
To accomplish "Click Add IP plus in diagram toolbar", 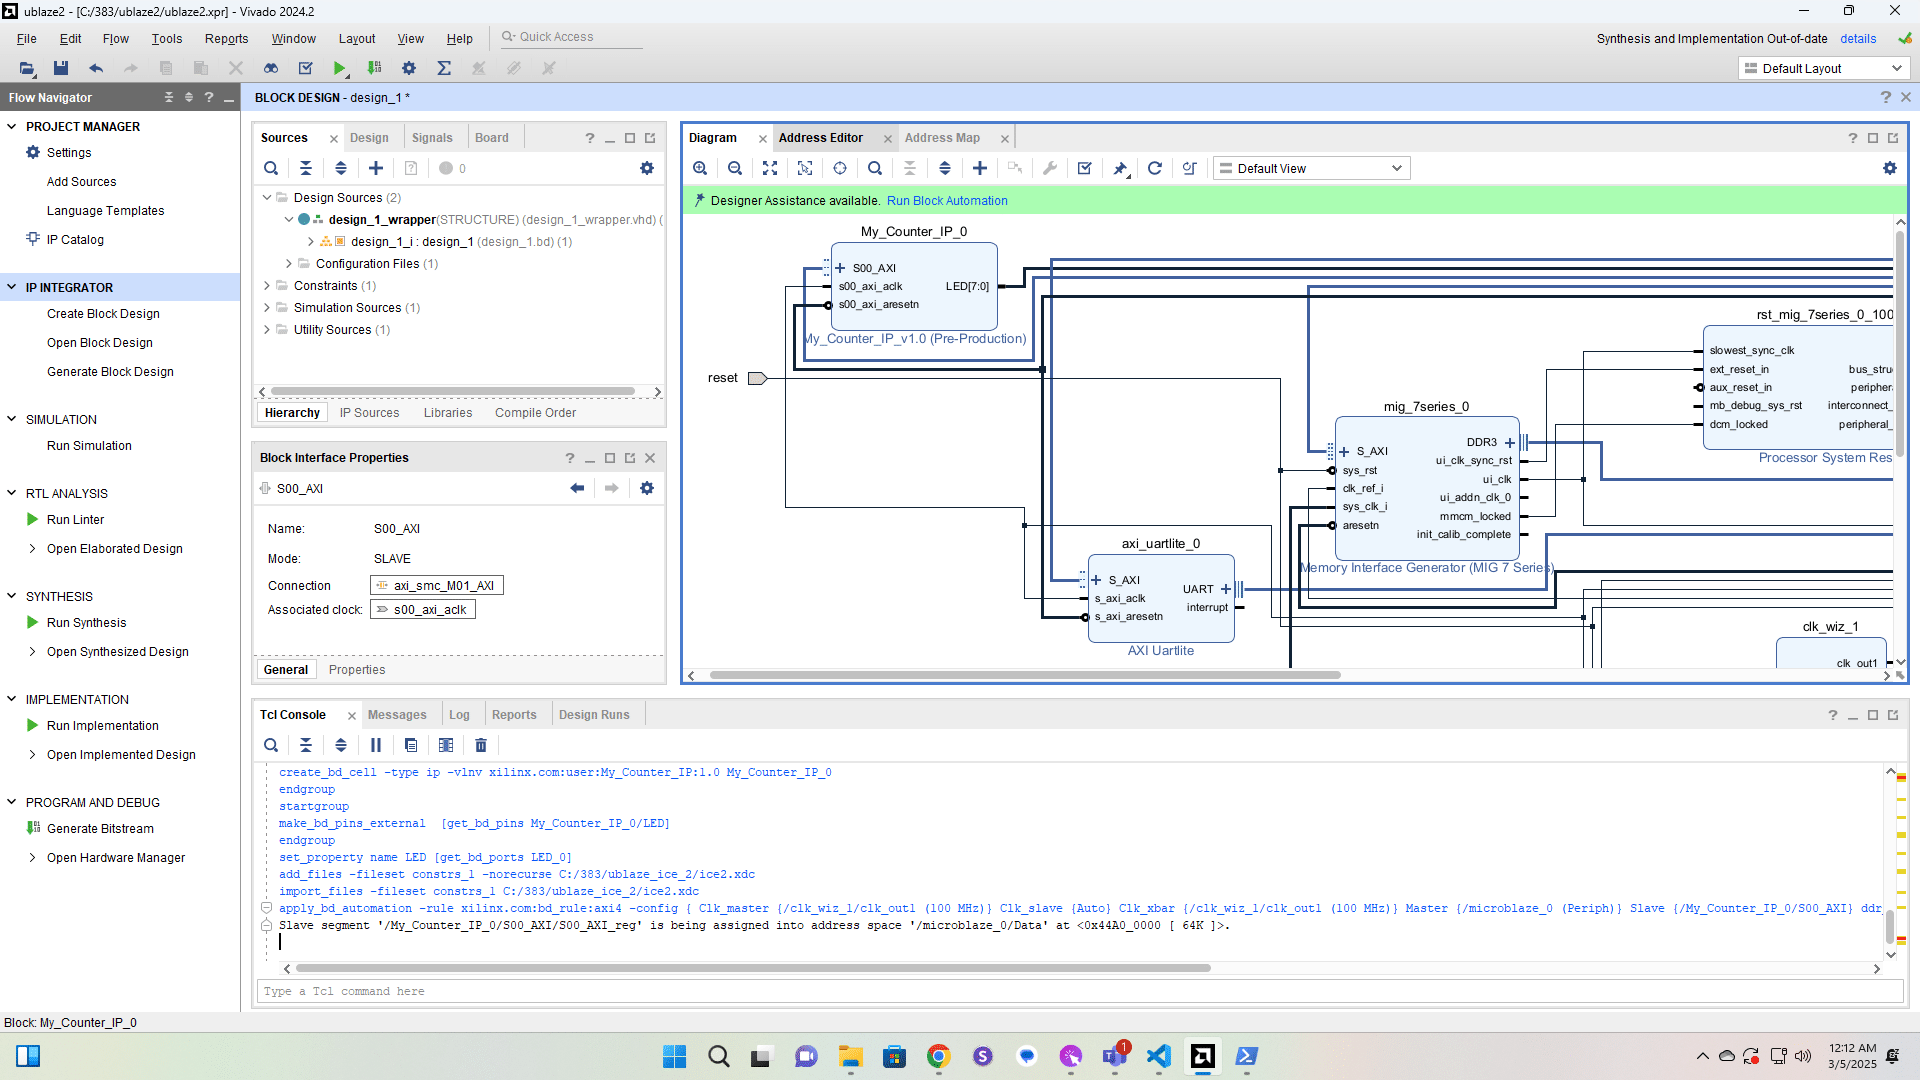I will pyautogui.click(x=980, y=168).
